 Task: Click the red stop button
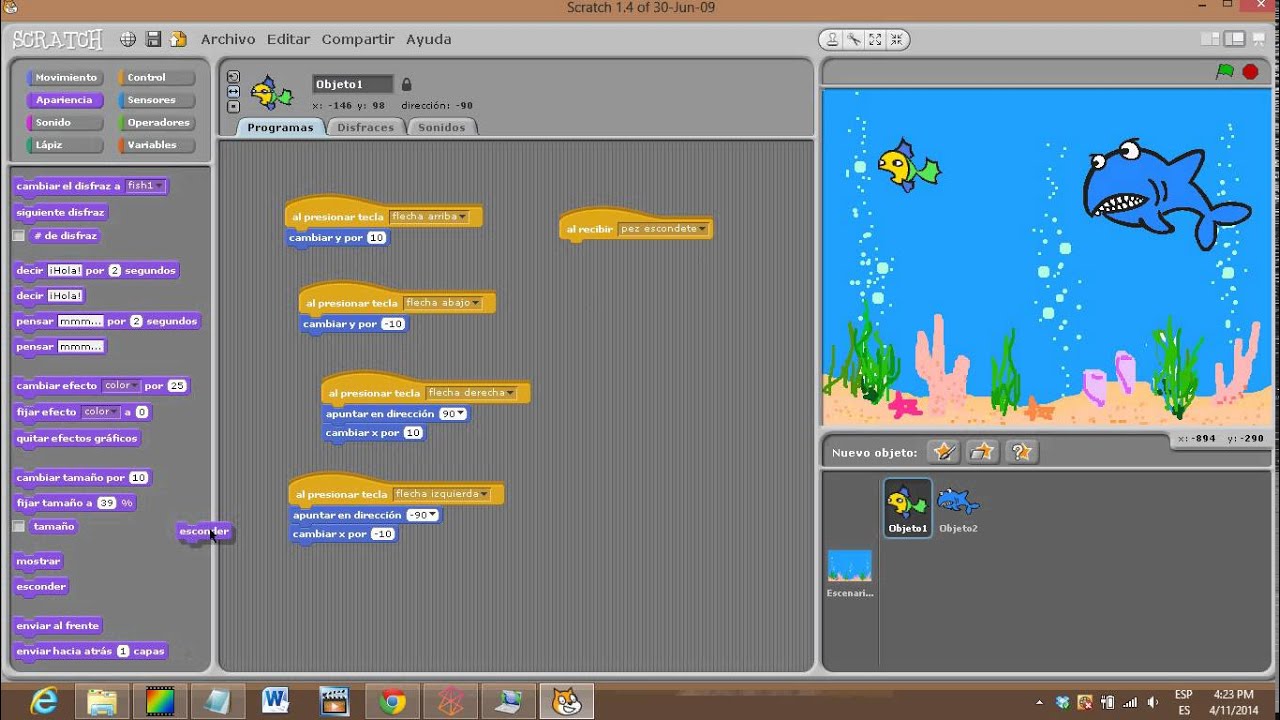tap(1250, 71)
